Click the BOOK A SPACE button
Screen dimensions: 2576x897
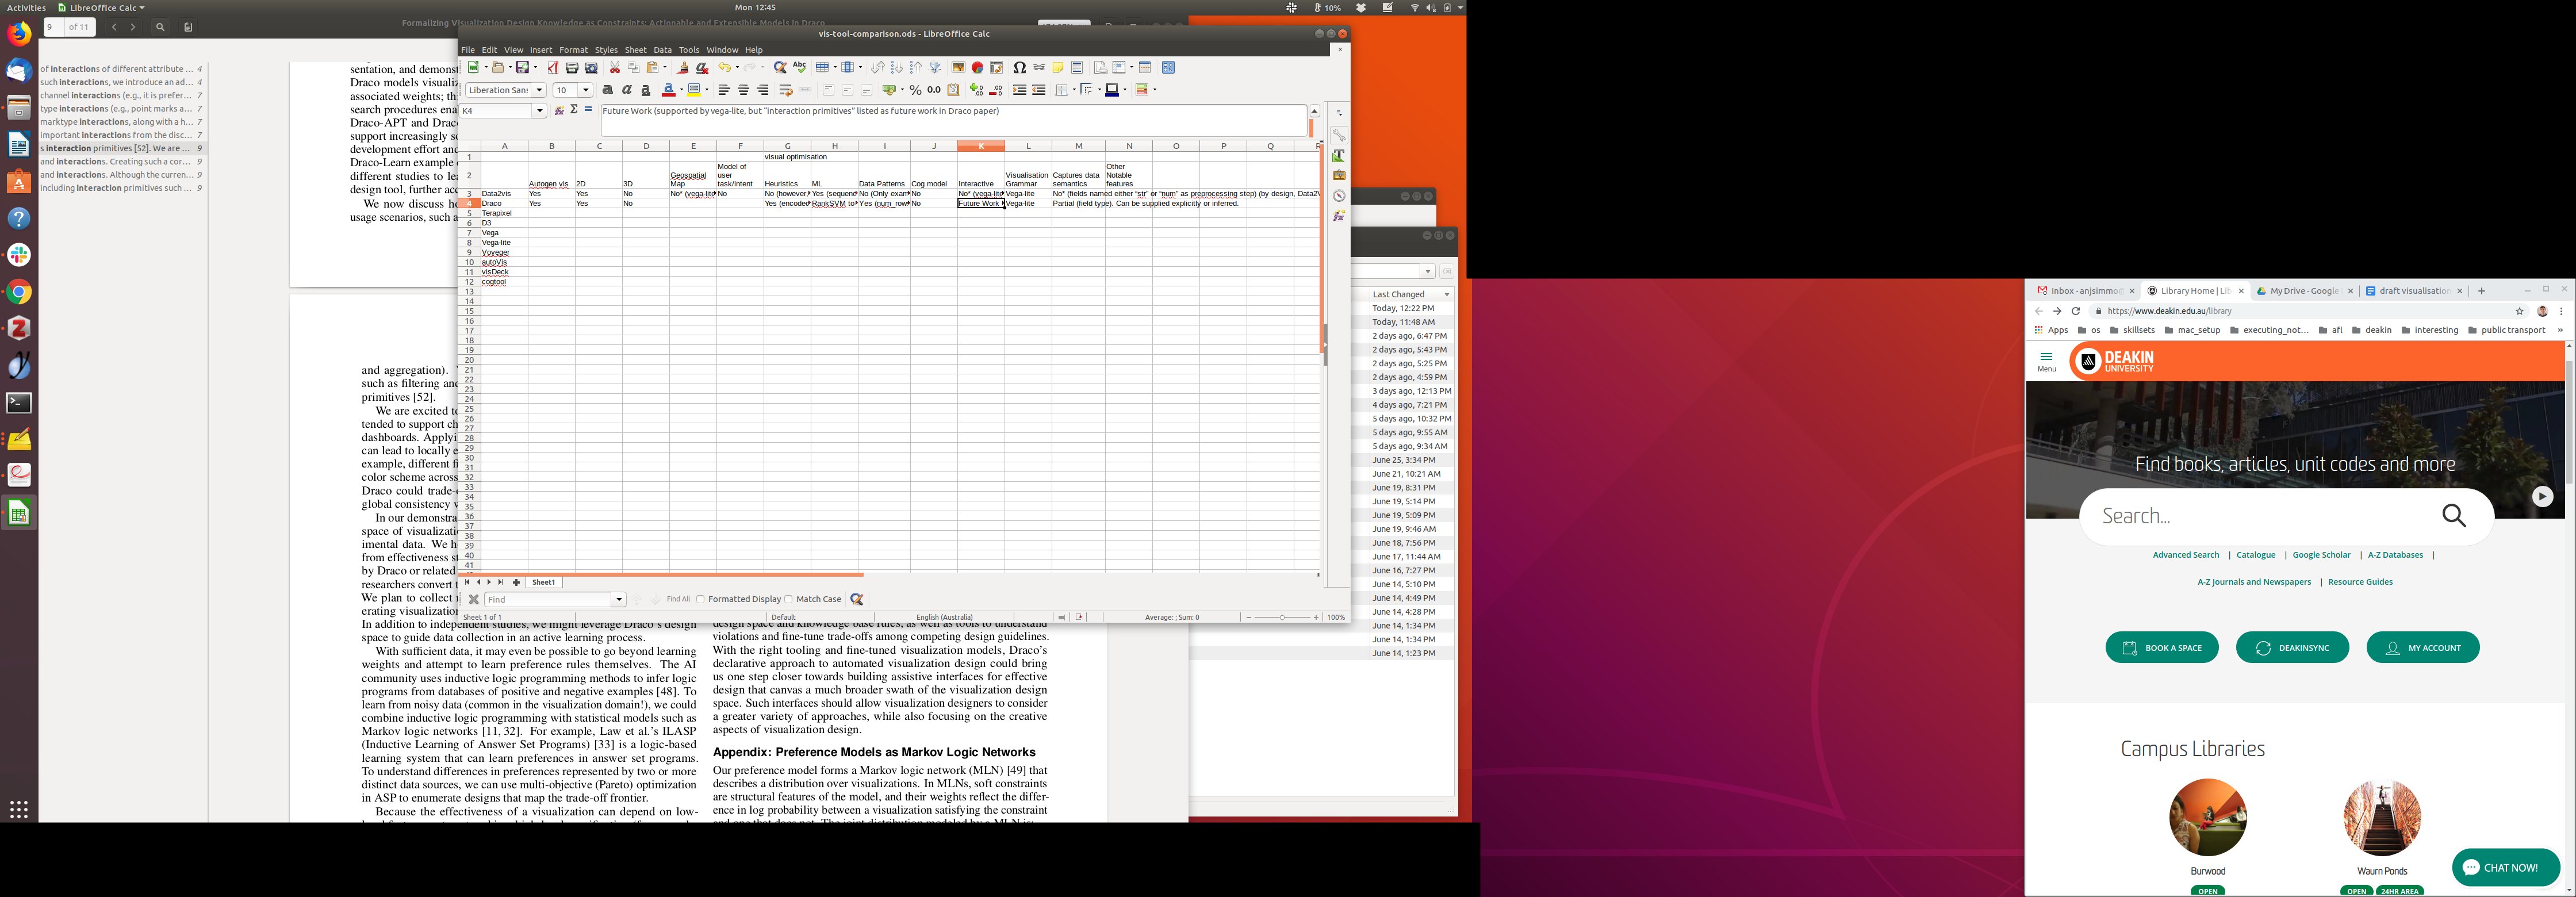click(x=2161, y=648)
